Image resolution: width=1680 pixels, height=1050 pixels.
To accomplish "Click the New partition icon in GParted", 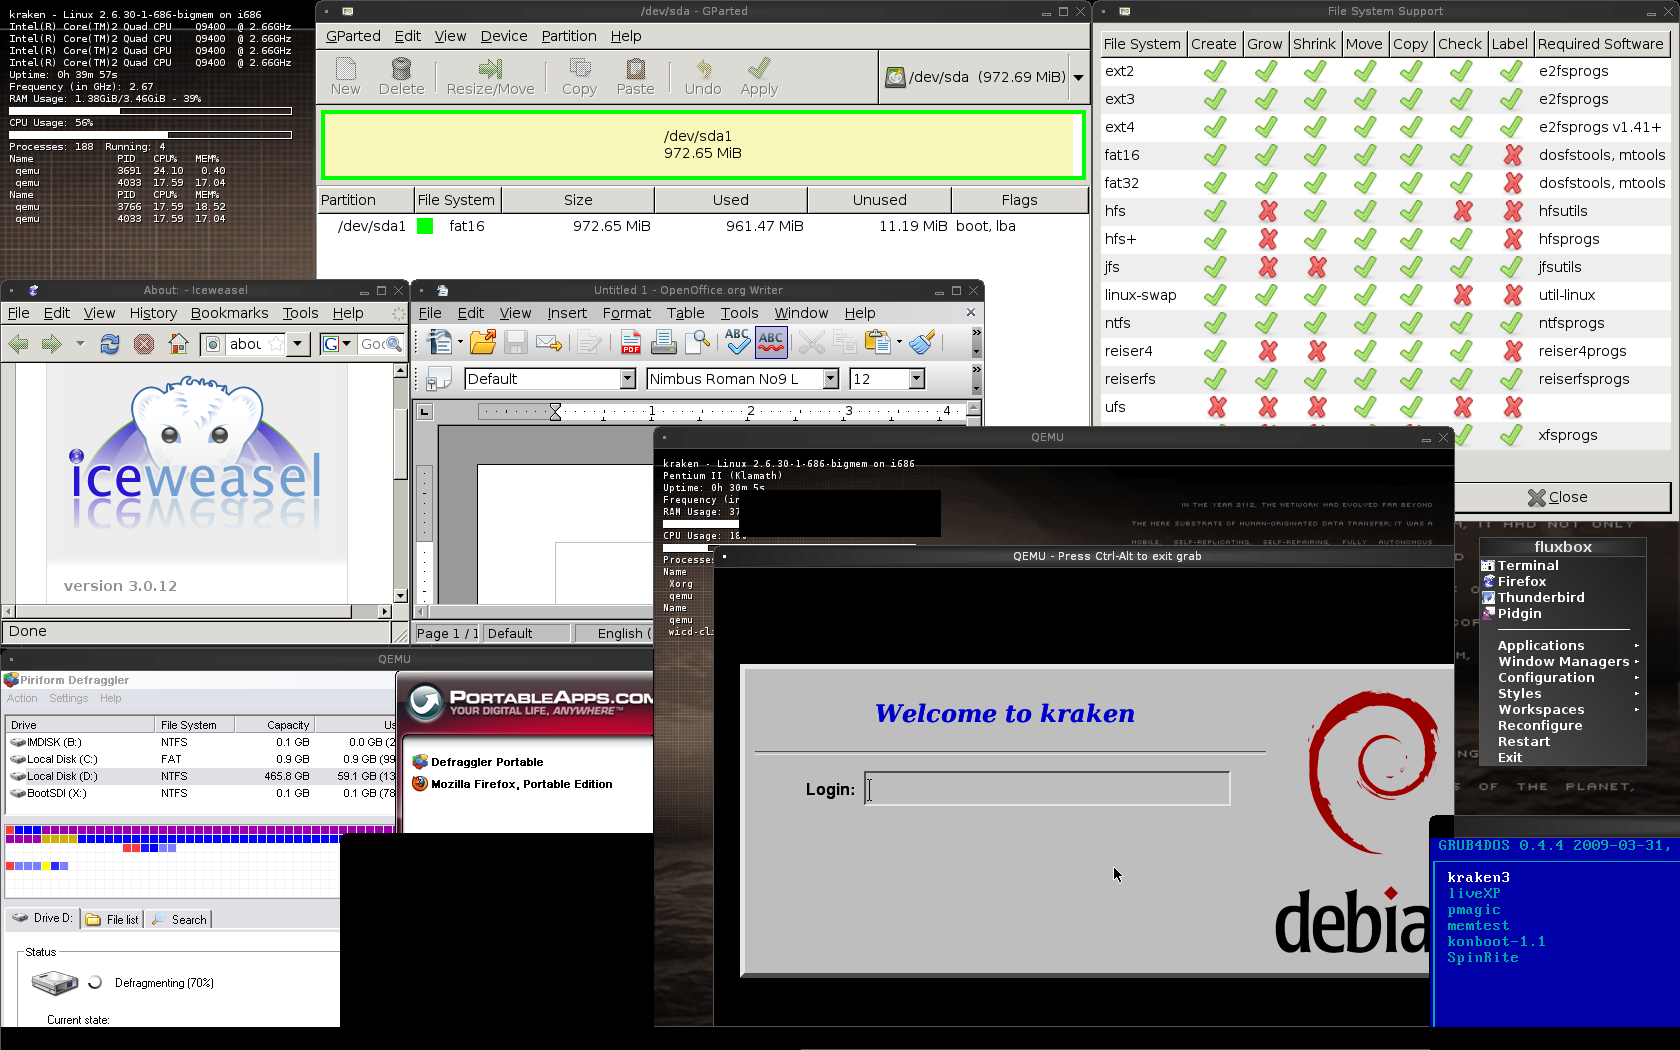I will pos(345,68).
